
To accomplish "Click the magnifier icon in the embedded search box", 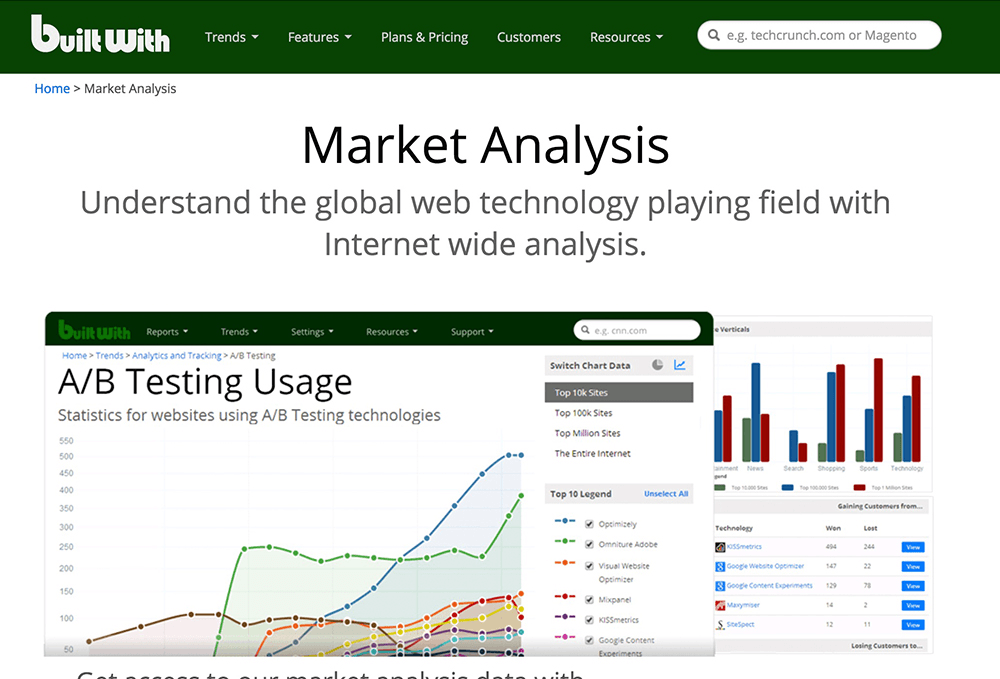I will coord(585,330).
